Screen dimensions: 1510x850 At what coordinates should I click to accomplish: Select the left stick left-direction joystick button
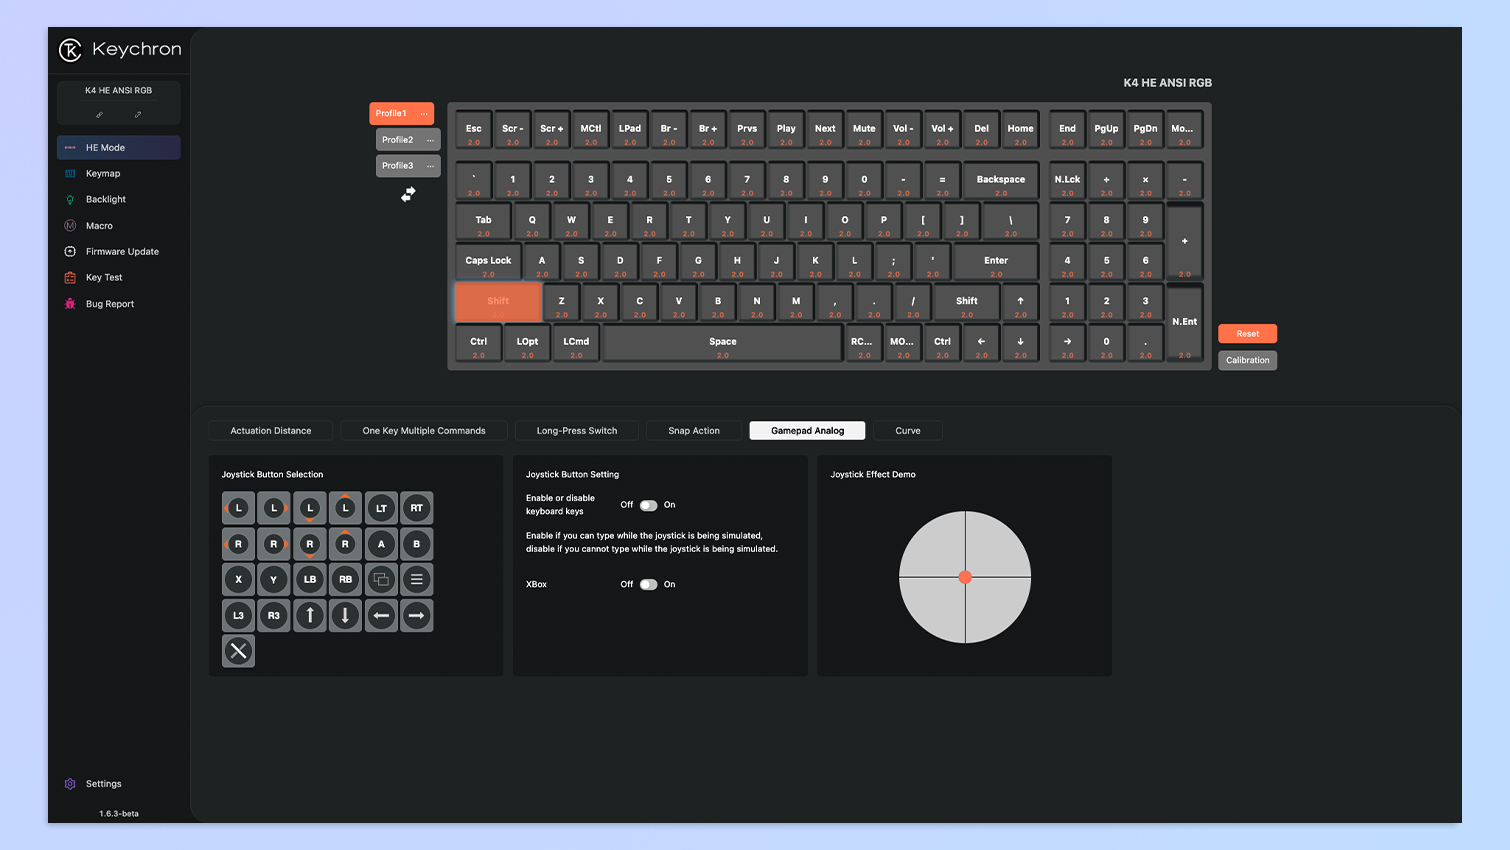238,508
